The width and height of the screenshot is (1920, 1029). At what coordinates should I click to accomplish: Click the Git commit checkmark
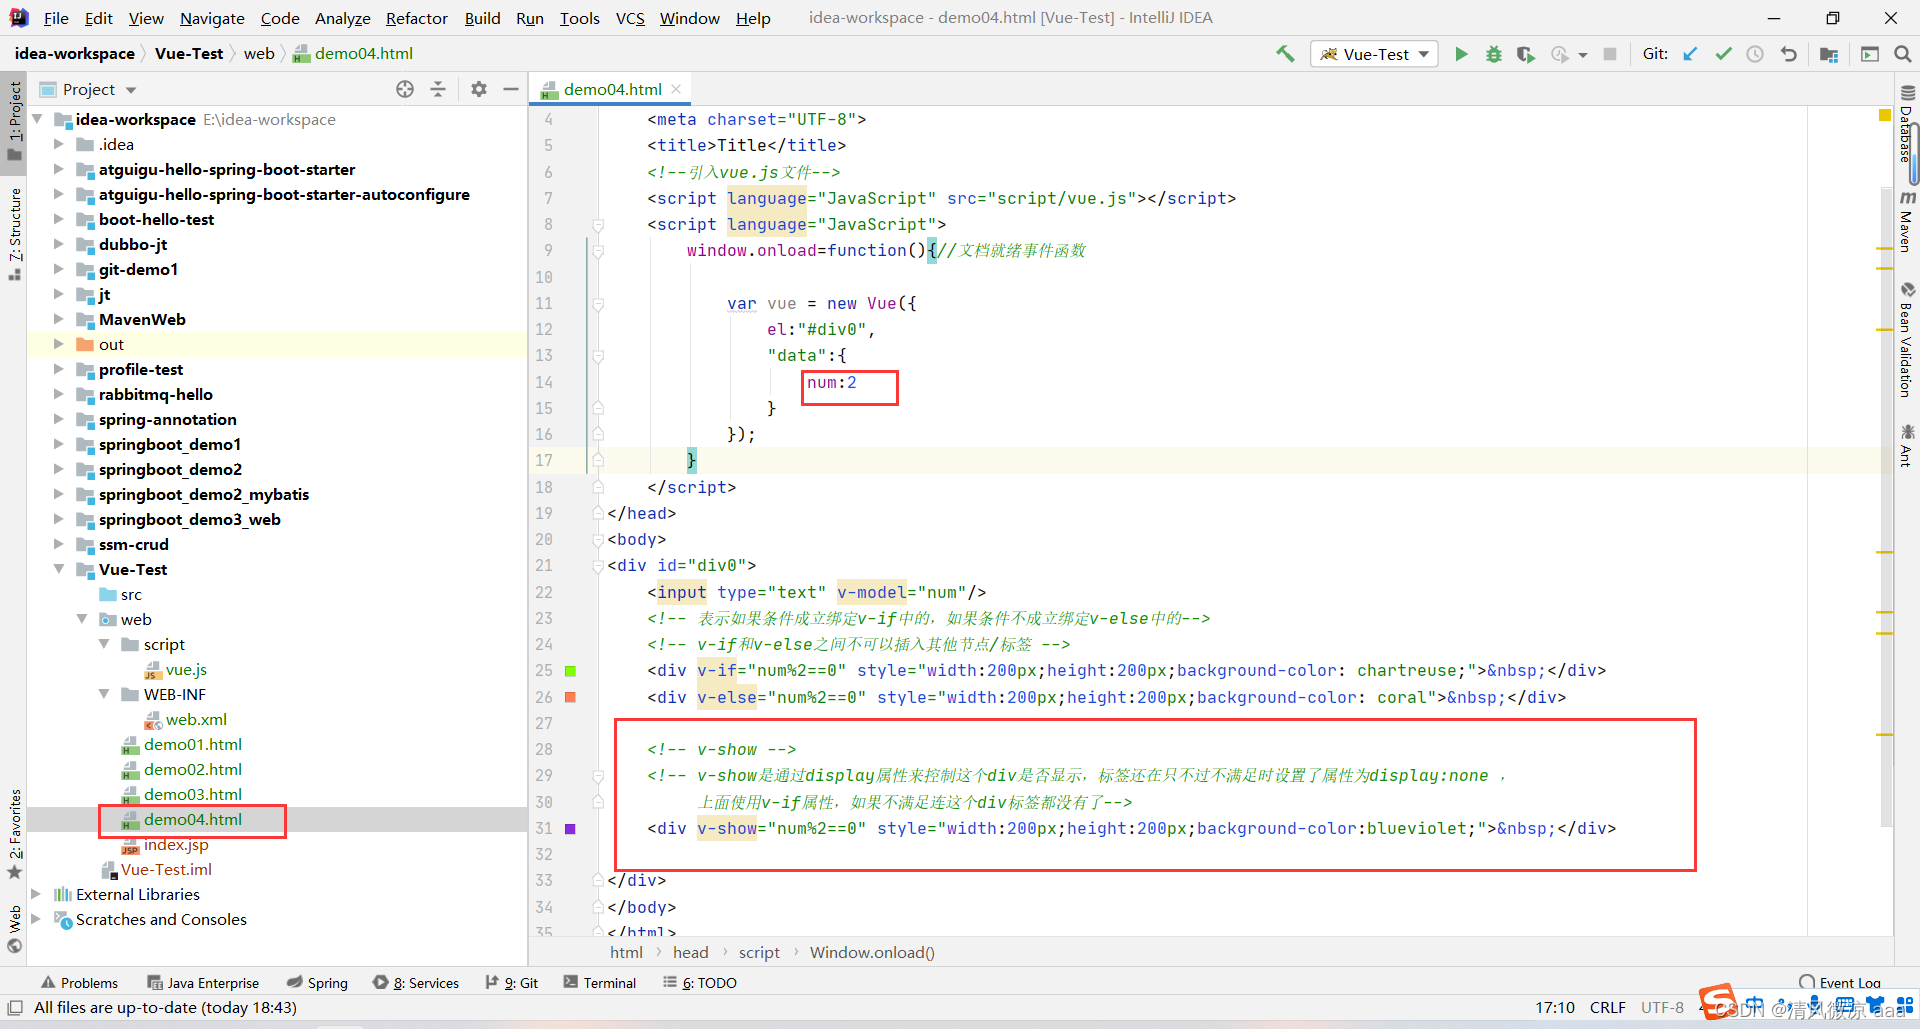[1723, 54]
